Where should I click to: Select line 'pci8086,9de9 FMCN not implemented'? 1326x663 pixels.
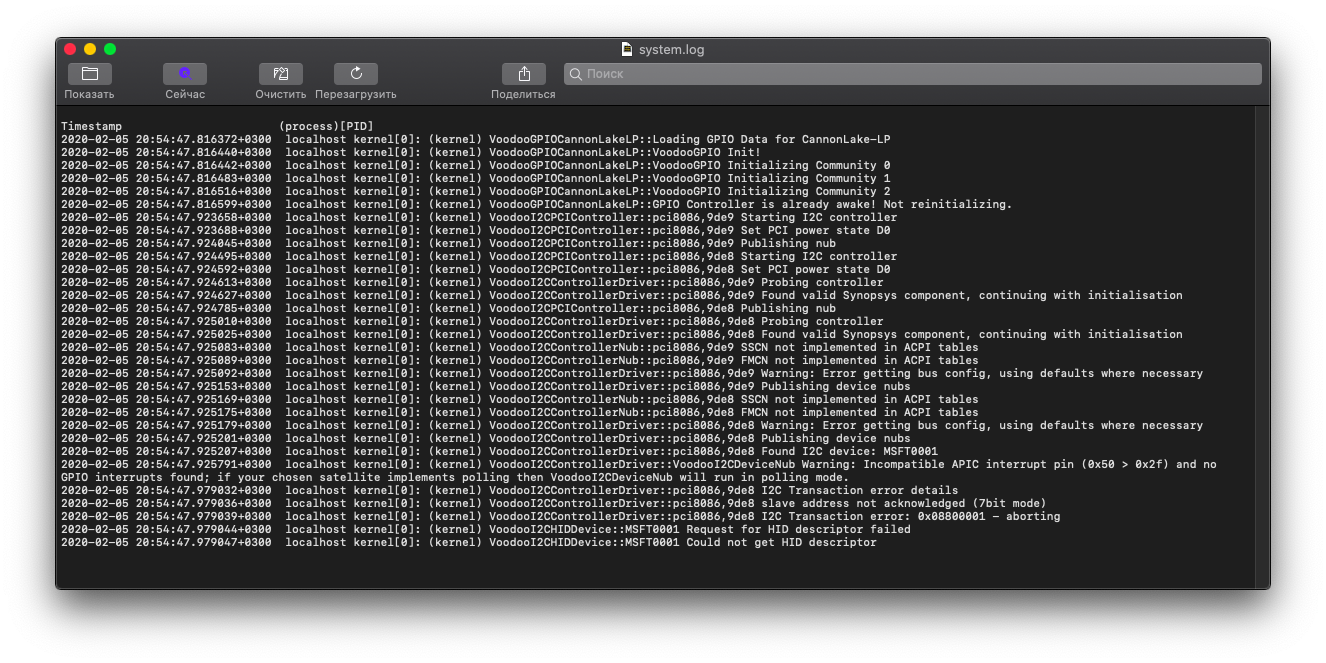pyautogui.click(x=519, y=360)
